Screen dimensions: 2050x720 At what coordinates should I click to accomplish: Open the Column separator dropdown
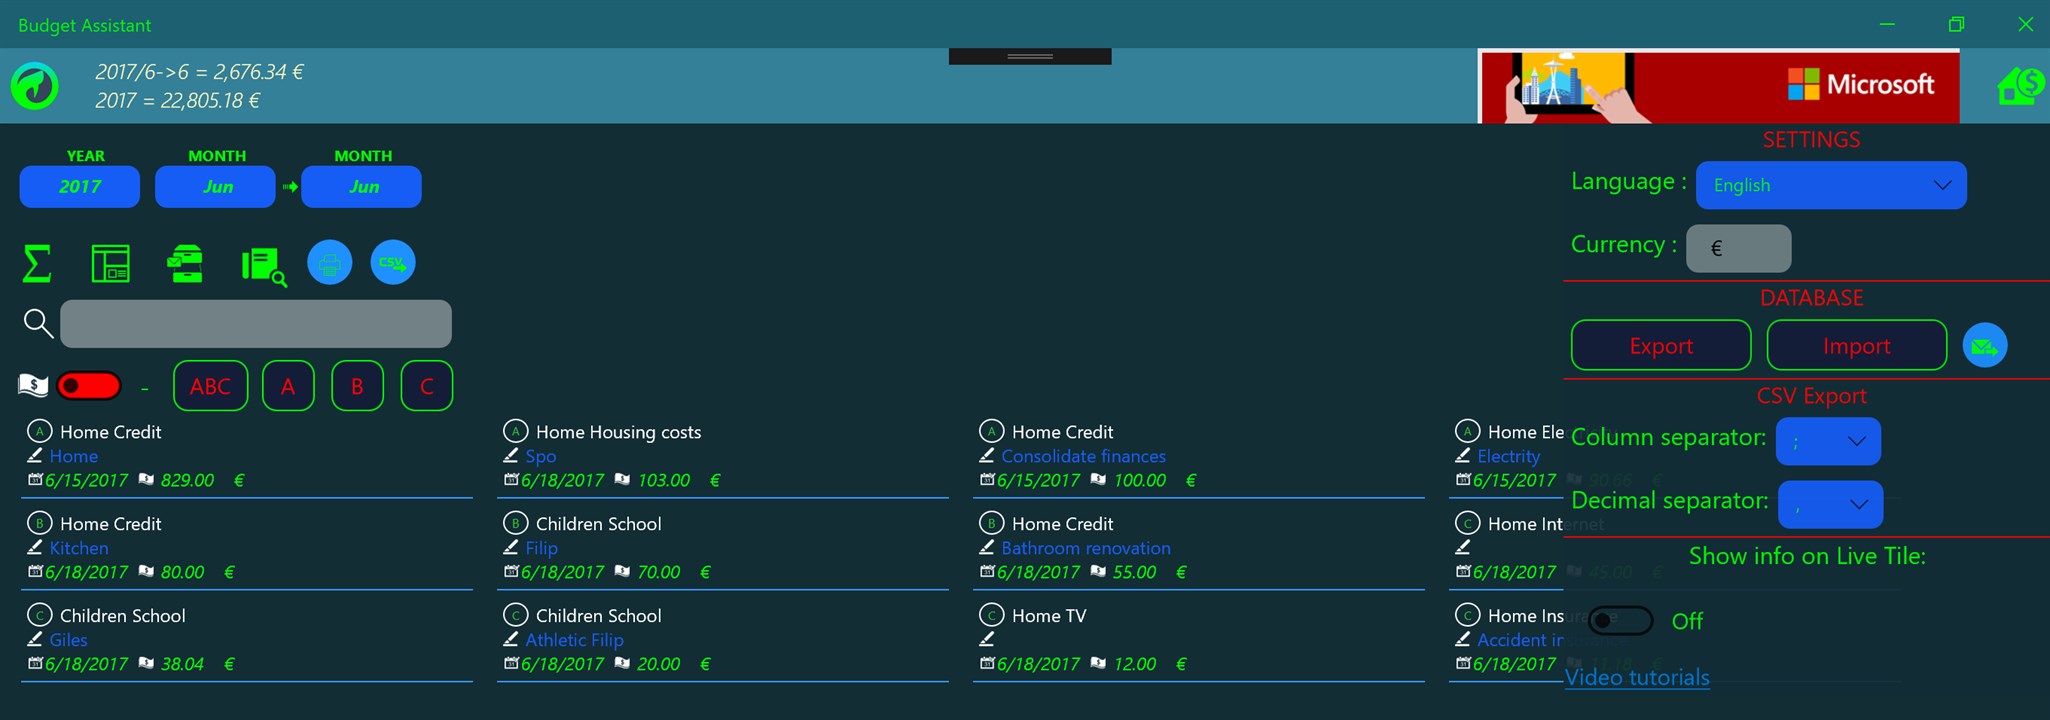click(1828, 441)
